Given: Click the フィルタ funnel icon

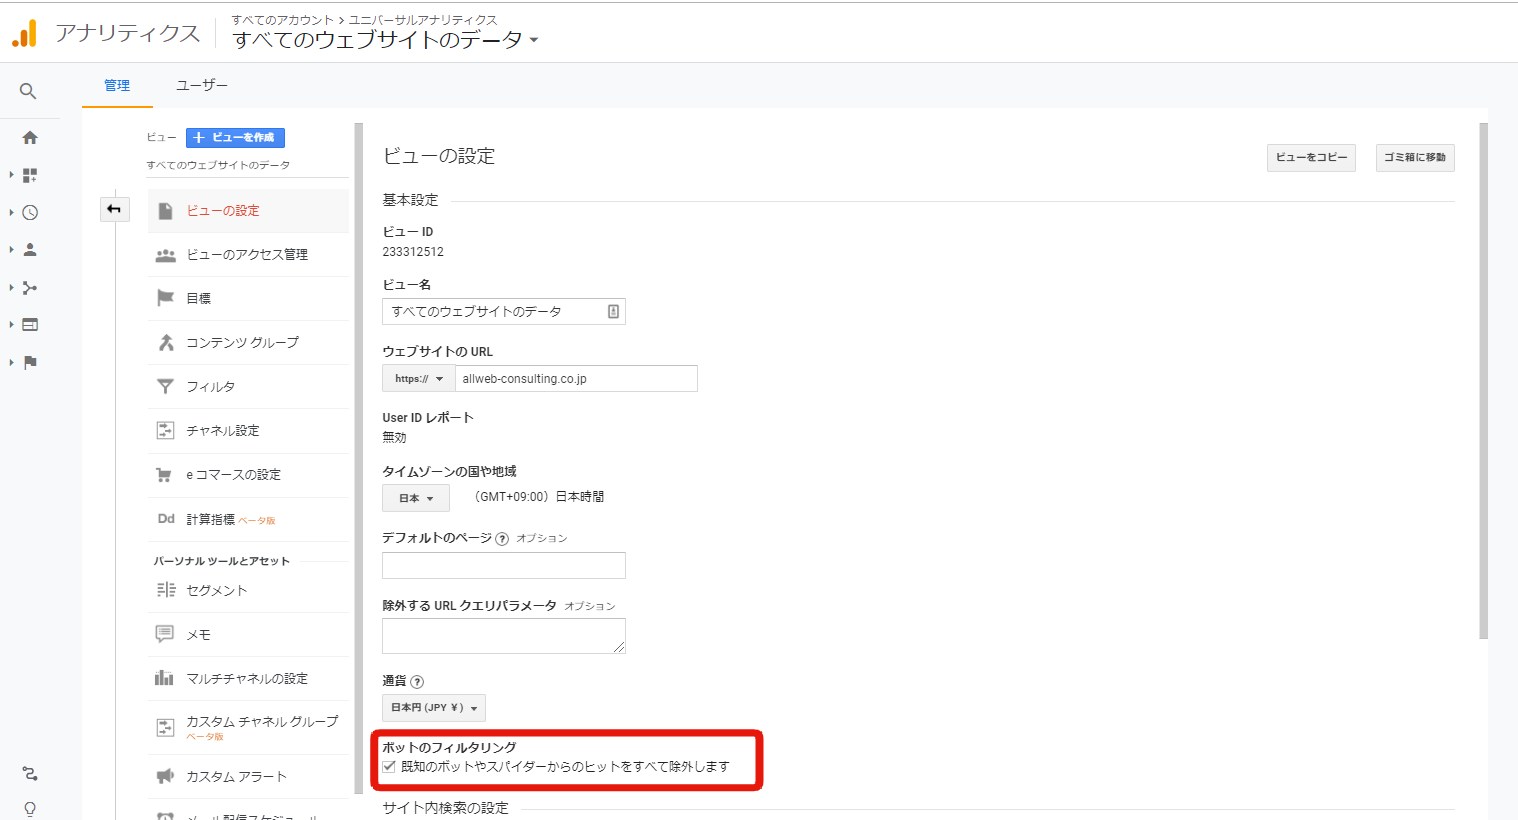Looking at the screenshot, I should [x=166, y=386].
